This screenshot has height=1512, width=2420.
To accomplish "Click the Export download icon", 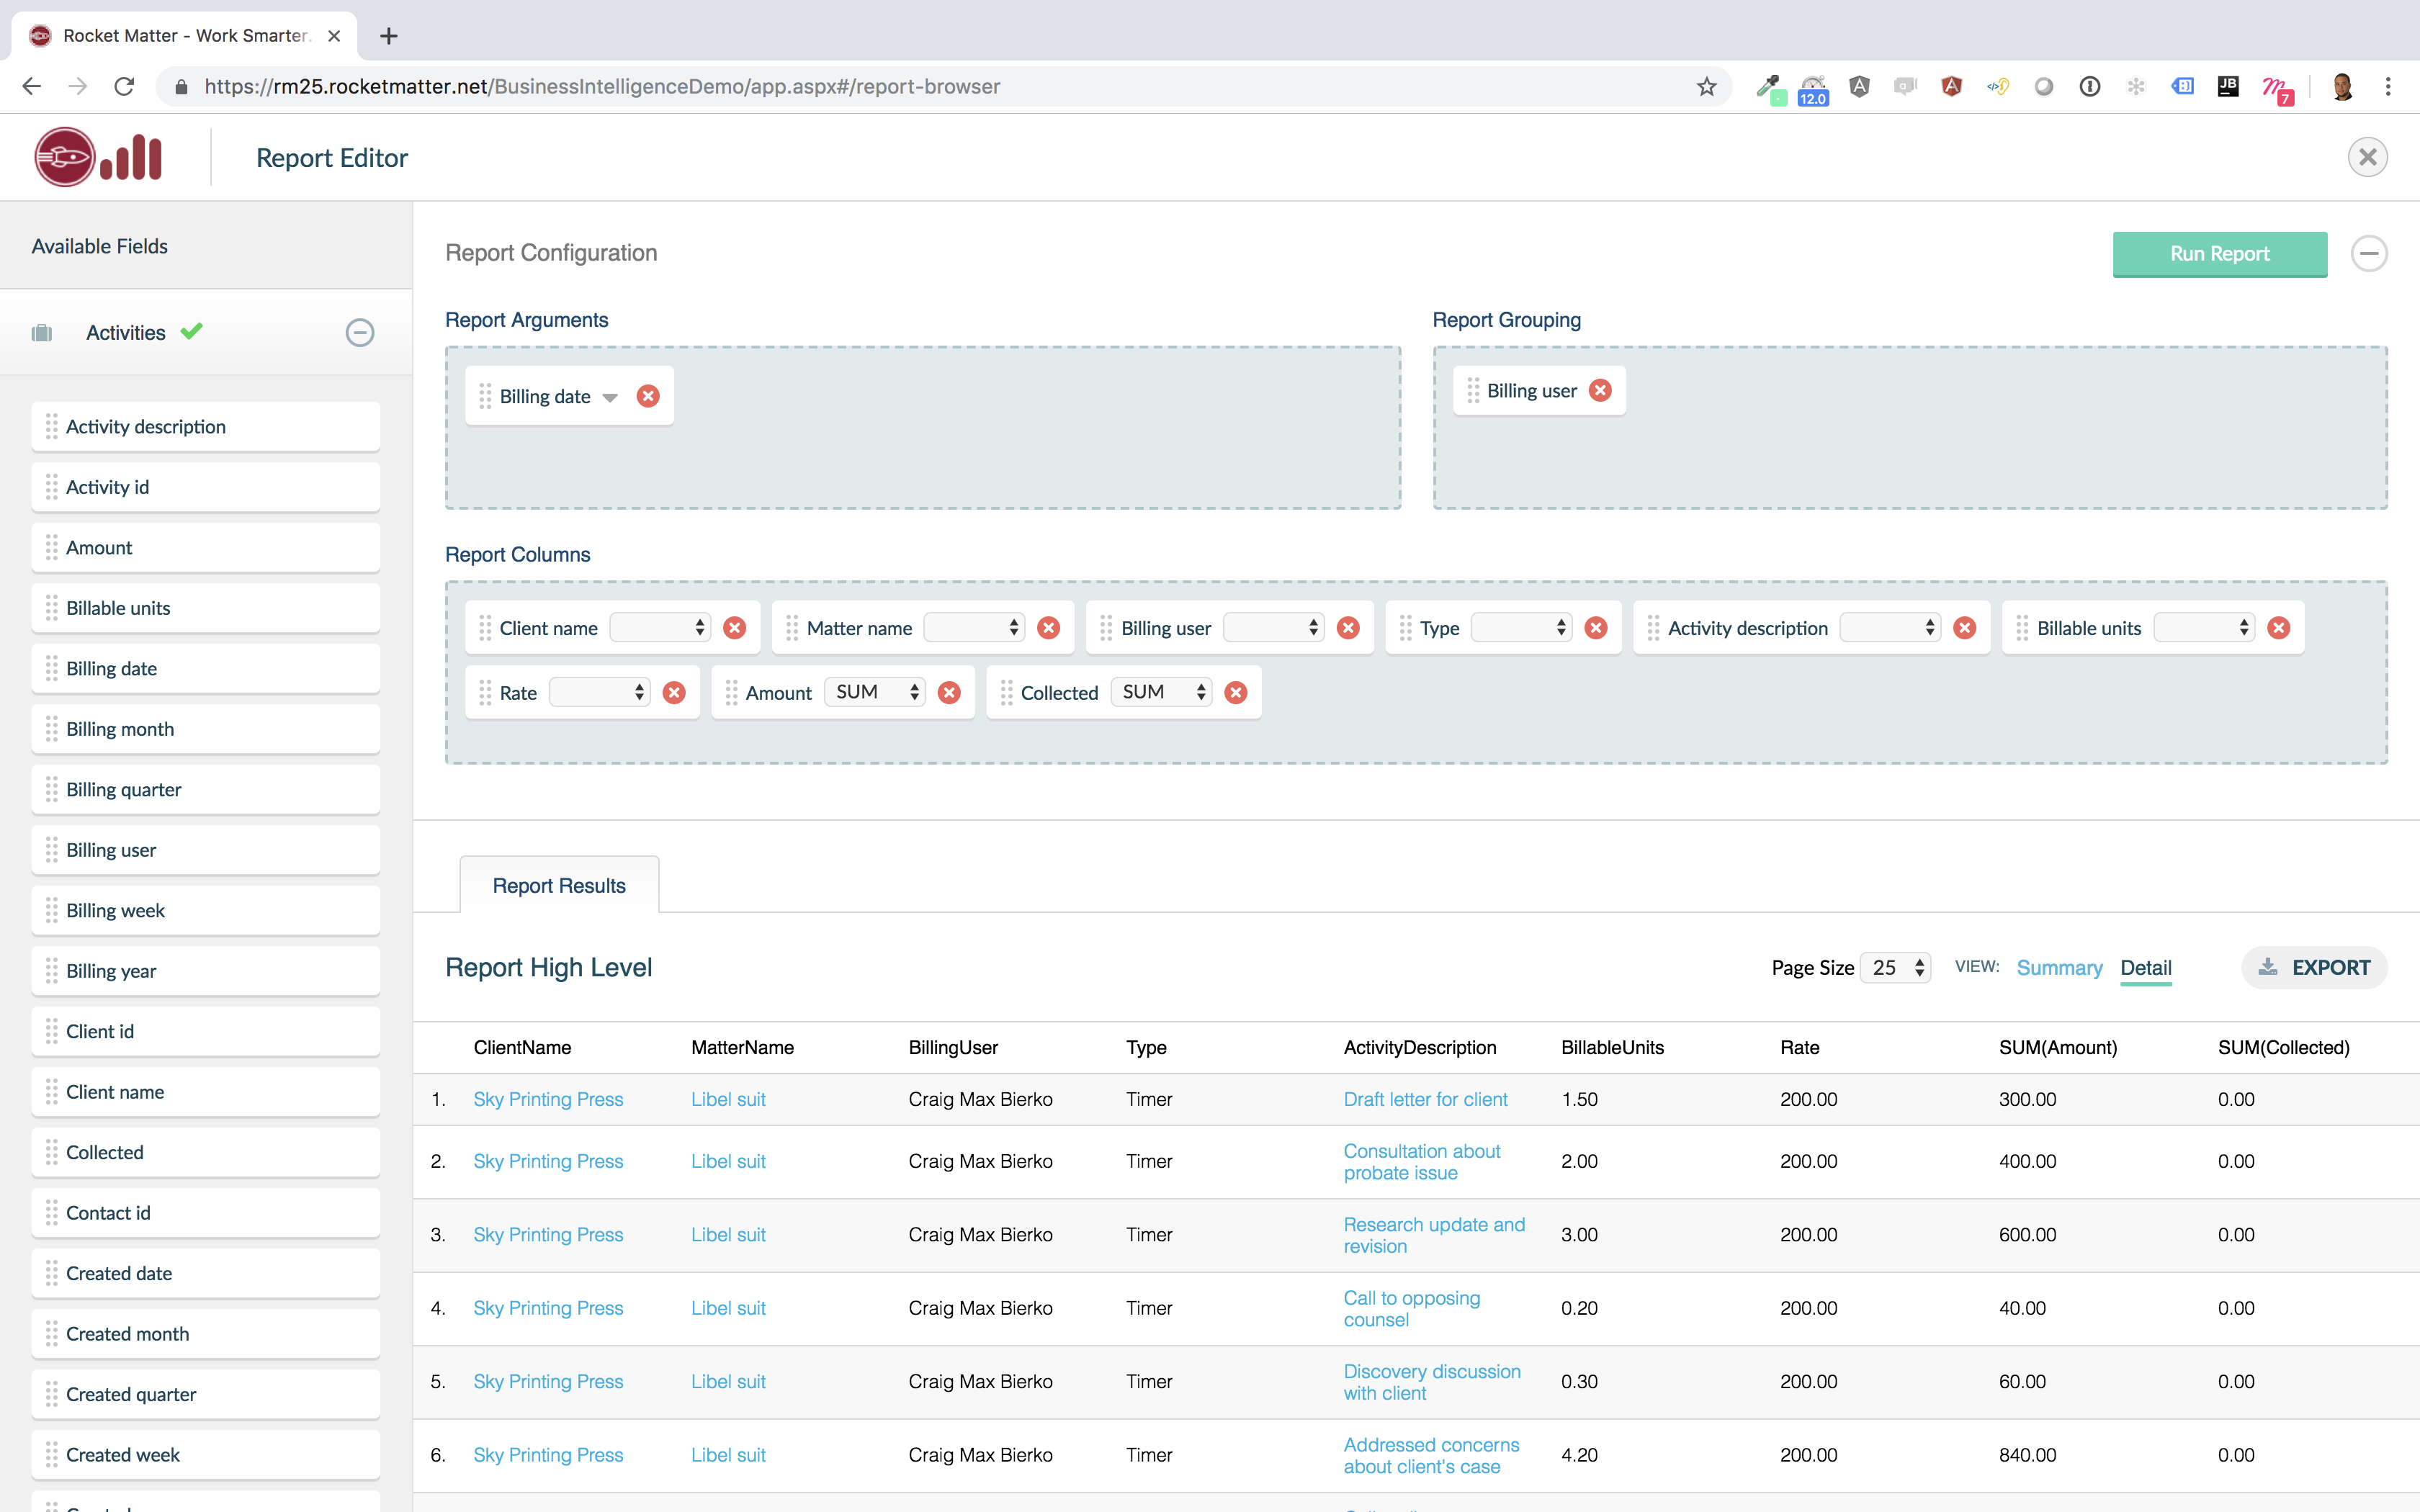I will 2267,967.
